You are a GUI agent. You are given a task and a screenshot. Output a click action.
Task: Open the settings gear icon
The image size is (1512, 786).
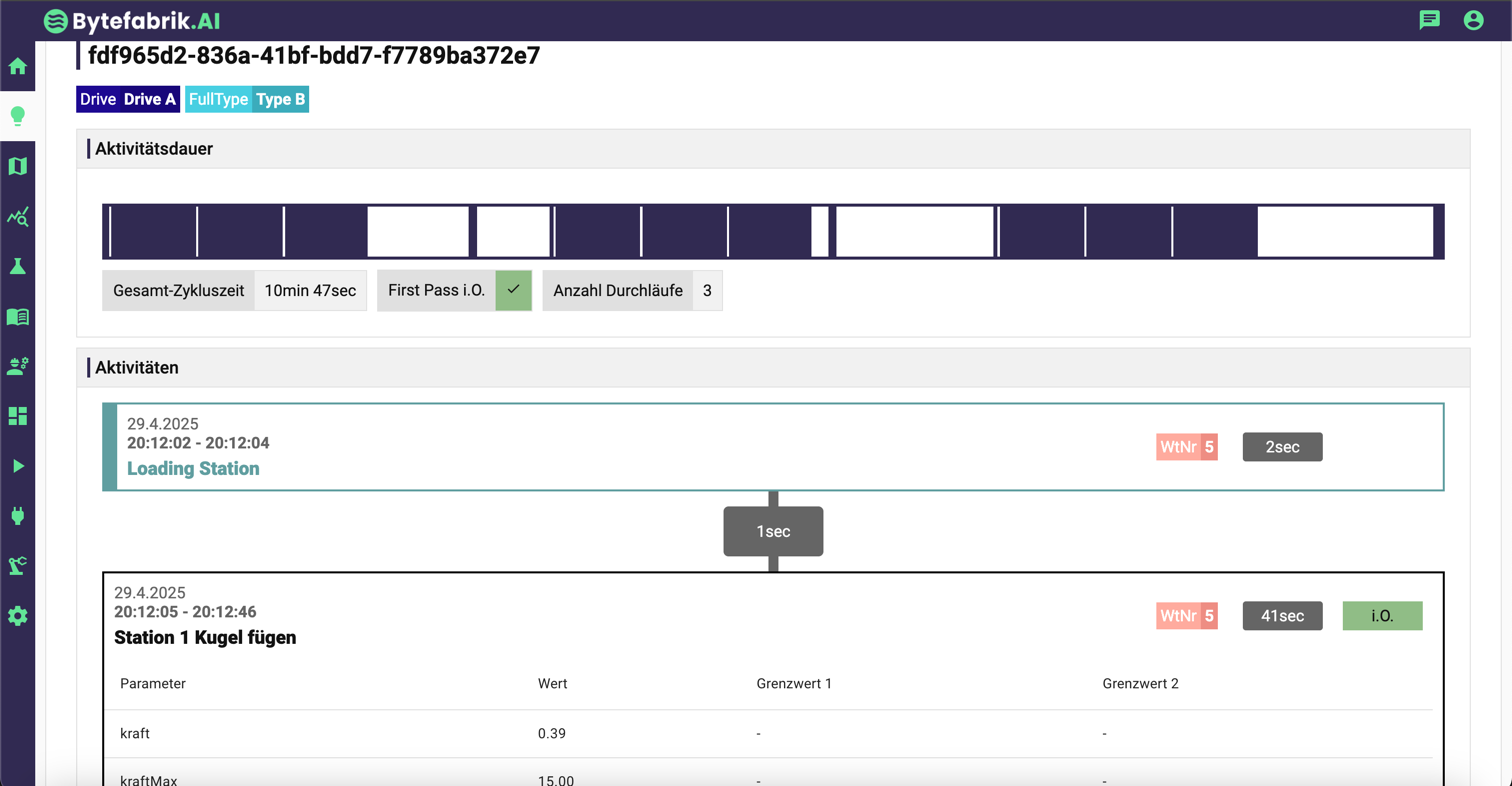17,616
